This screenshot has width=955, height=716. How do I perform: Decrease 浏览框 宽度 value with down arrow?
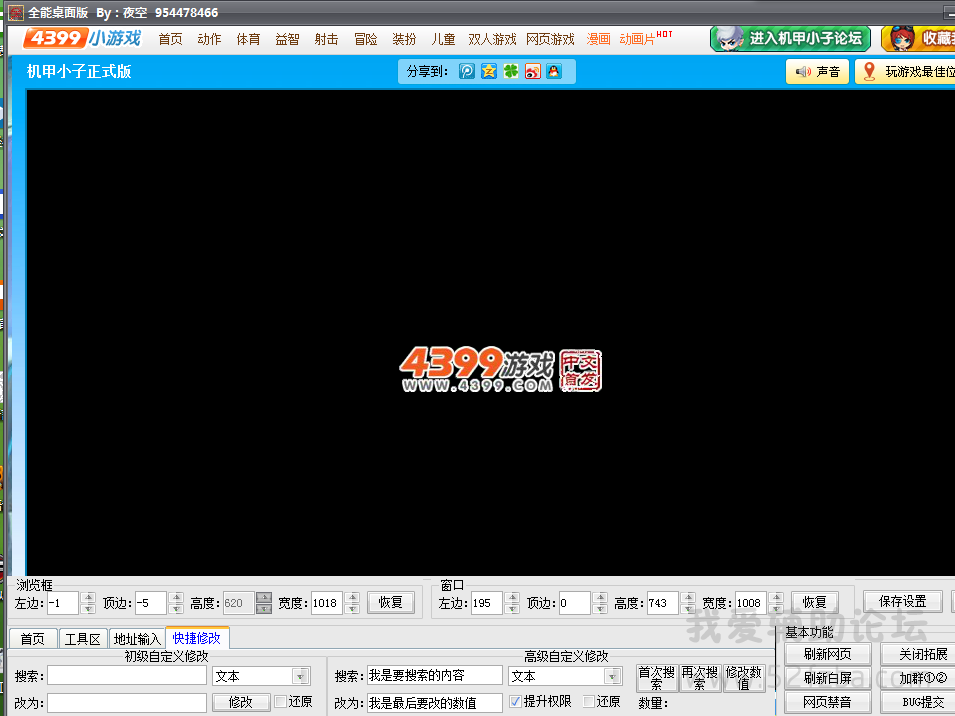pyautogui.click(x=352, y=608)
